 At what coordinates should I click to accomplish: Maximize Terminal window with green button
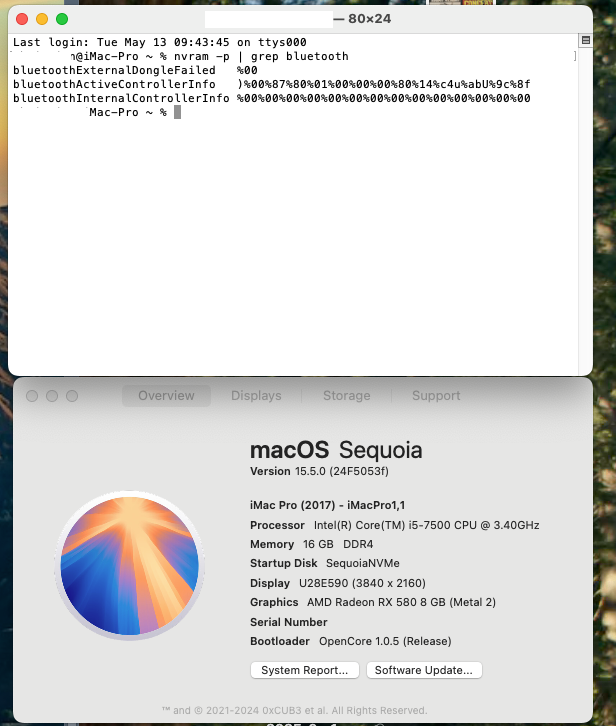pyautogui.click(x=62, y=19)
